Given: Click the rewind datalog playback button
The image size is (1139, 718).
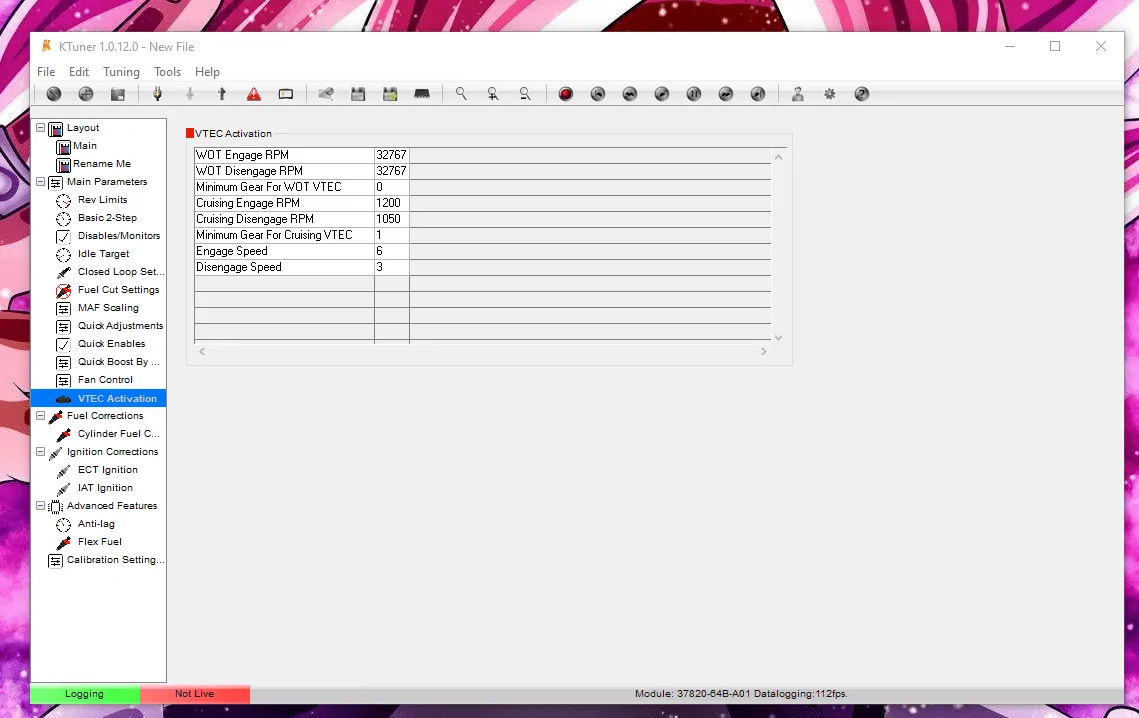Looking at the screenshot, I should (x=630, y=94).
